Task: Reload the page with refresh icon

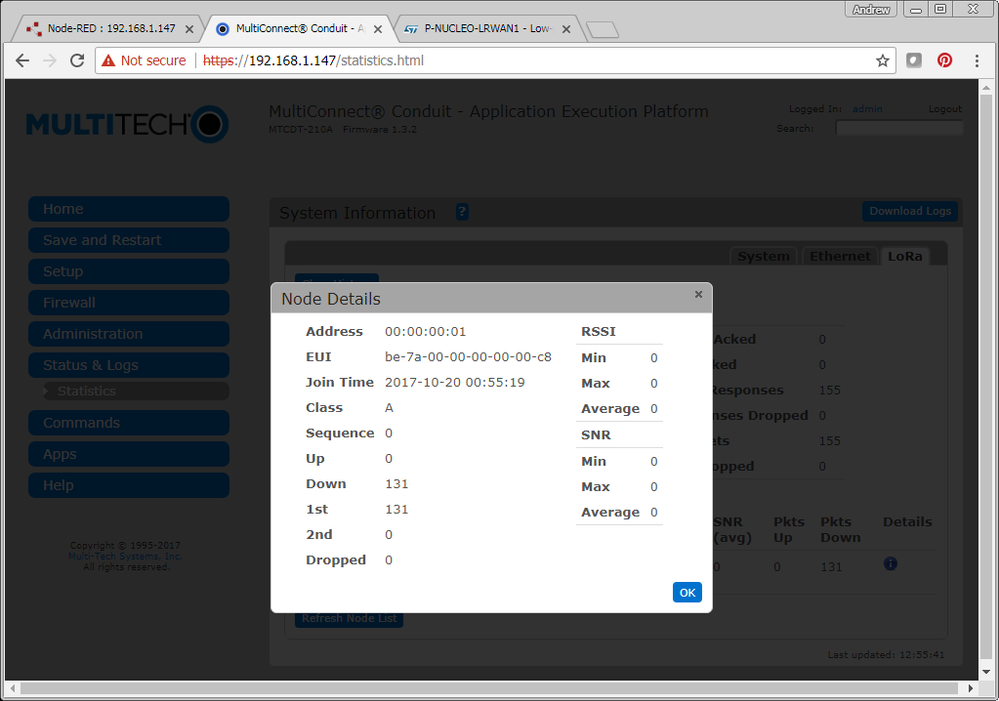Action: click(x=77, y=61)
